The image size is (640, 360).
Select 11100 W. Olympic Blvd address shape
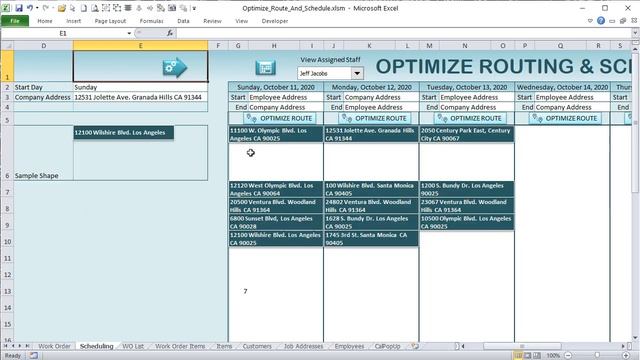[276, 134]
